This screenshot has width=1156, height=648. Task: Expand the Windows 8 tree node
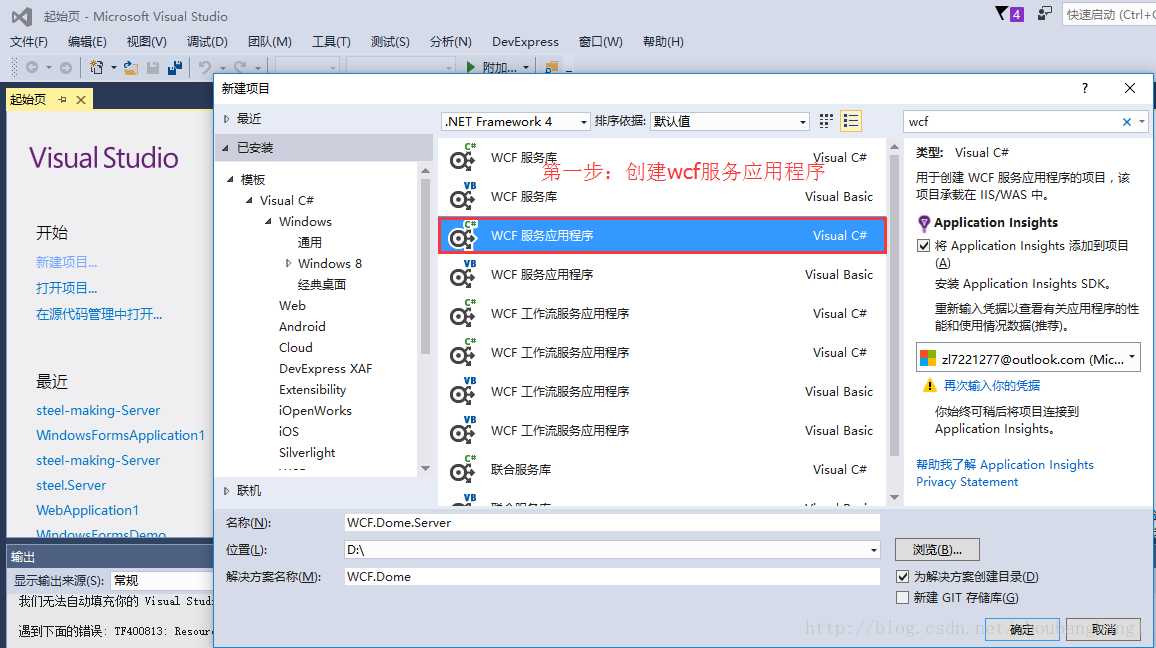(x=288, y=263)
